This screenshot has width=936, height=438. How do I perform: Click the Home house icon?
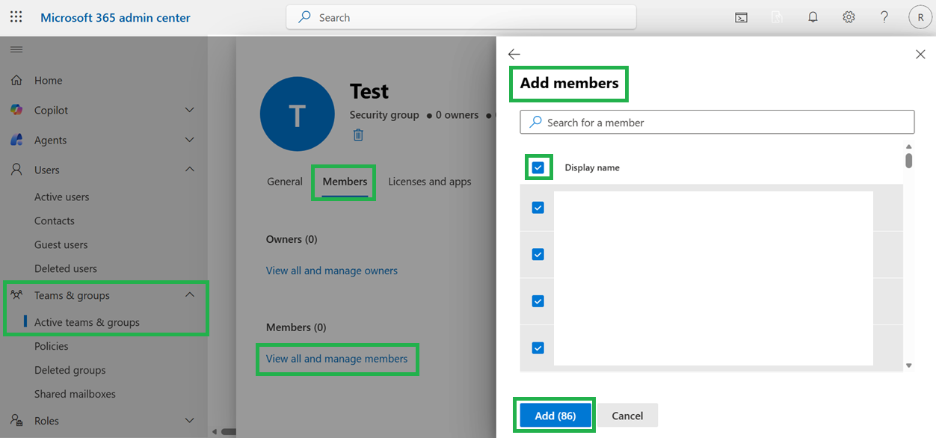pos(17,80)
